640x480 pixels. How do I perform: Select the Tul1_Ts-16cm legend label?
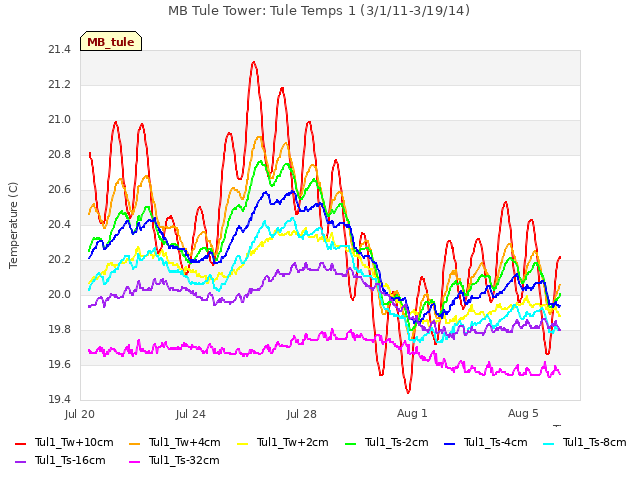pyautogui.click(x=70, y=460)
